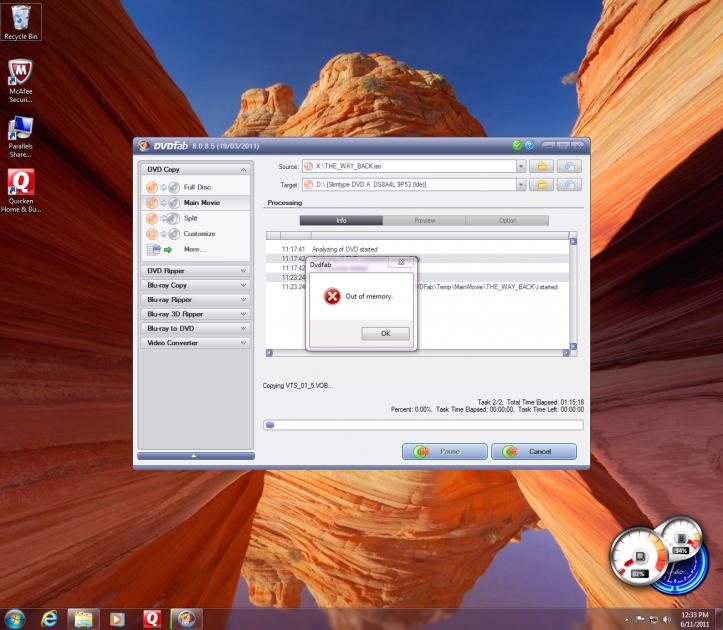Cancel the copying task
This screenshot has height=630, width=723.
tap(532, 451)
